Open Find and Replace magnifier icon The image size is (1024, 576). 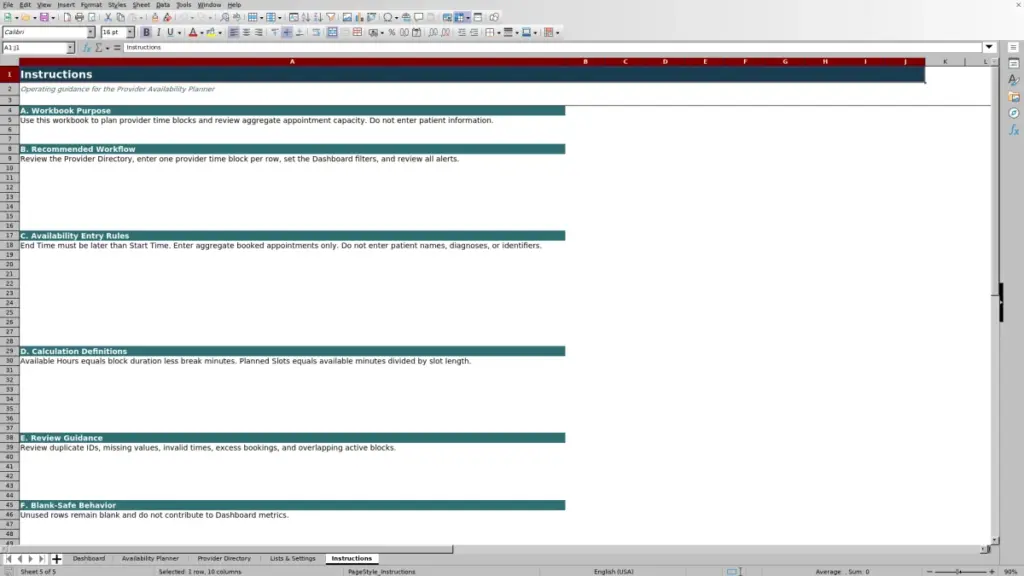pyautogui.click(x=225, y=18)
